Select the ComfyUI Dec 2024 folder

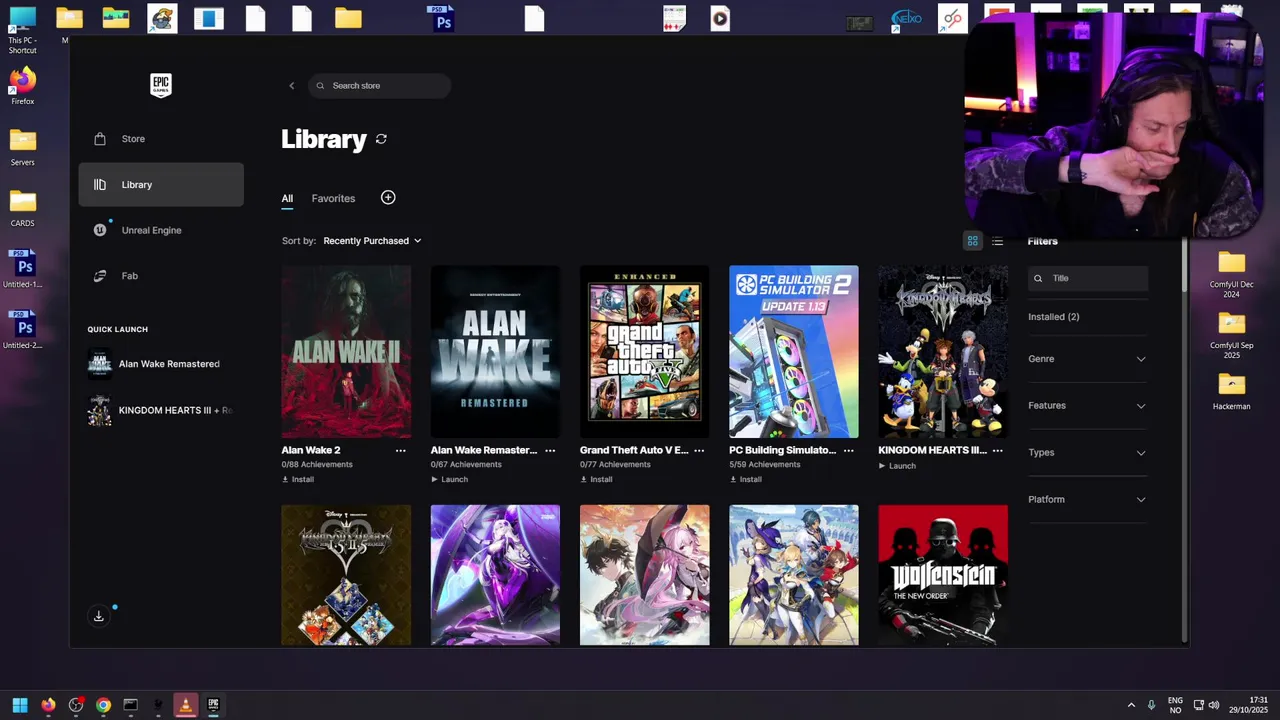click(x=1231, y=274)
